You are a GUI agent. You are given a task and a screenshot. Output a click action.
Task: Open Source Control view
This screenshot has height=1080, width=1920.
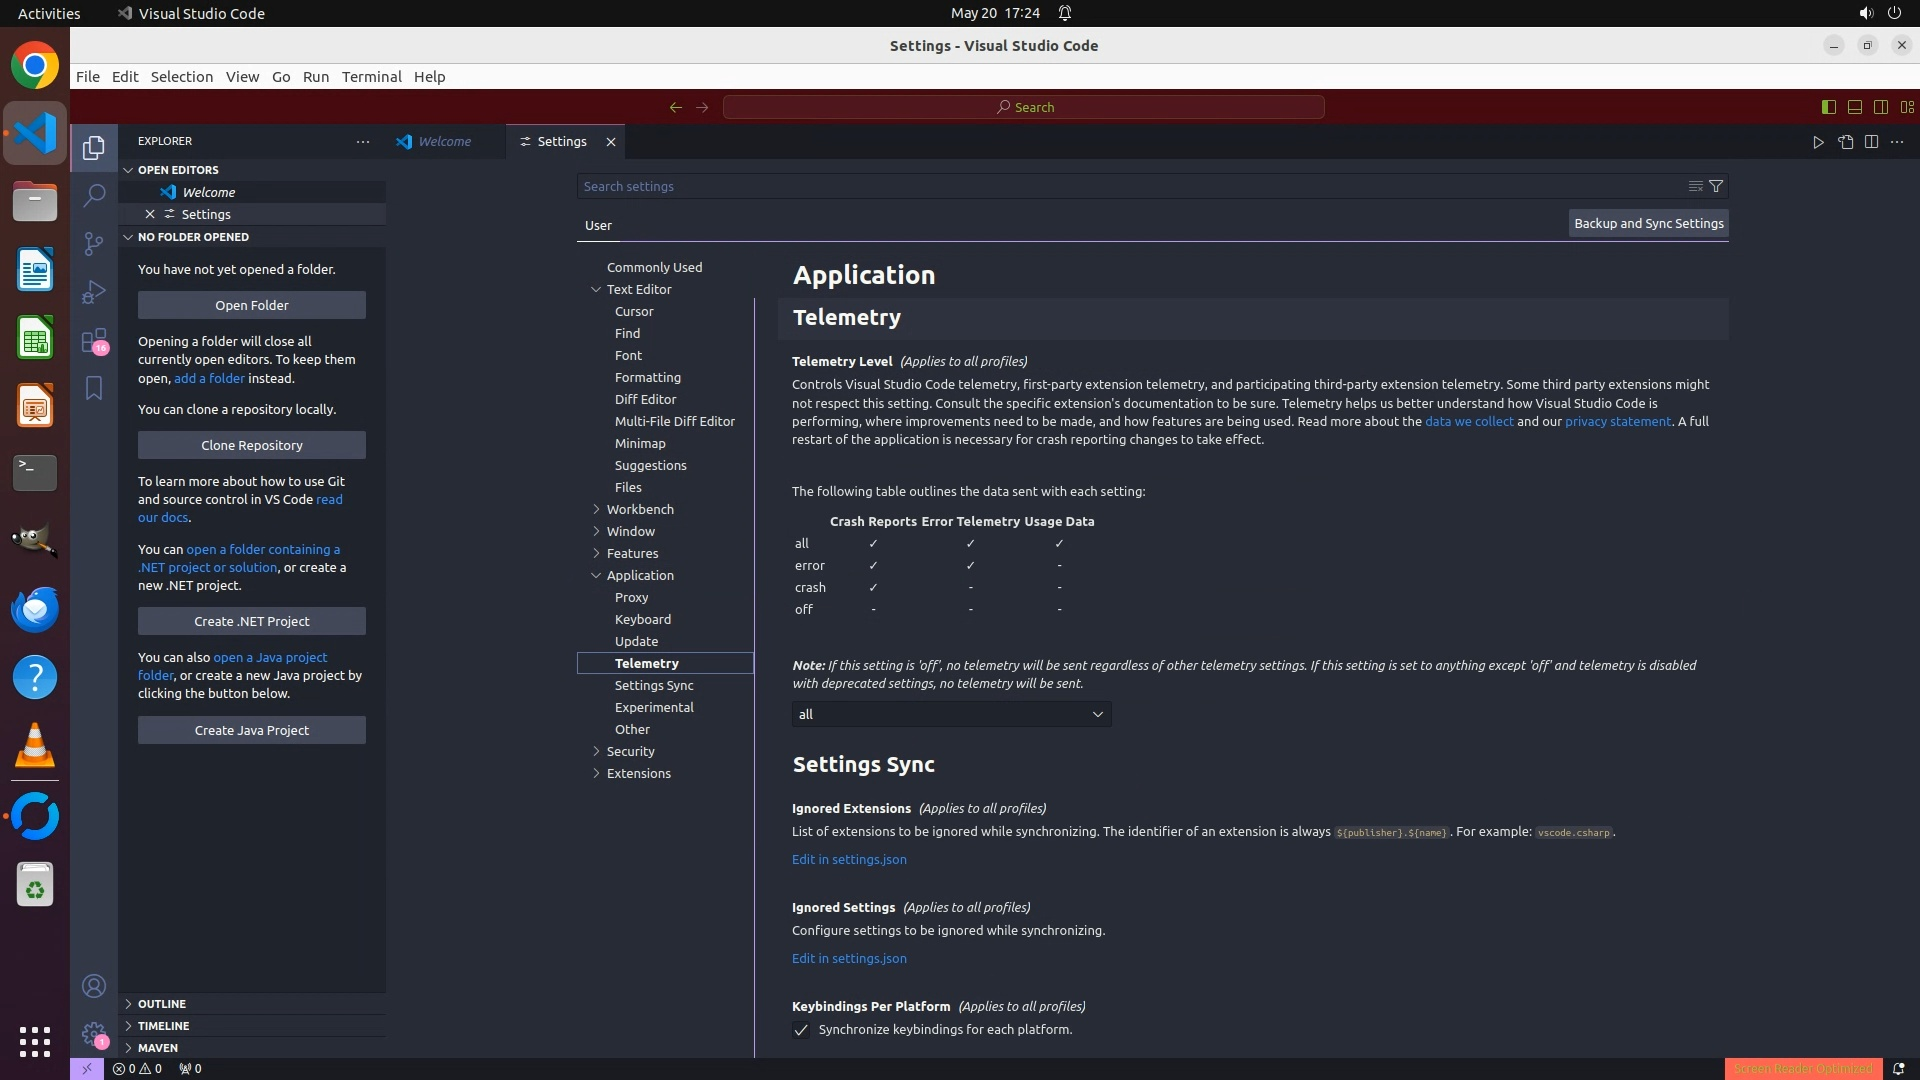click(94, 243)
